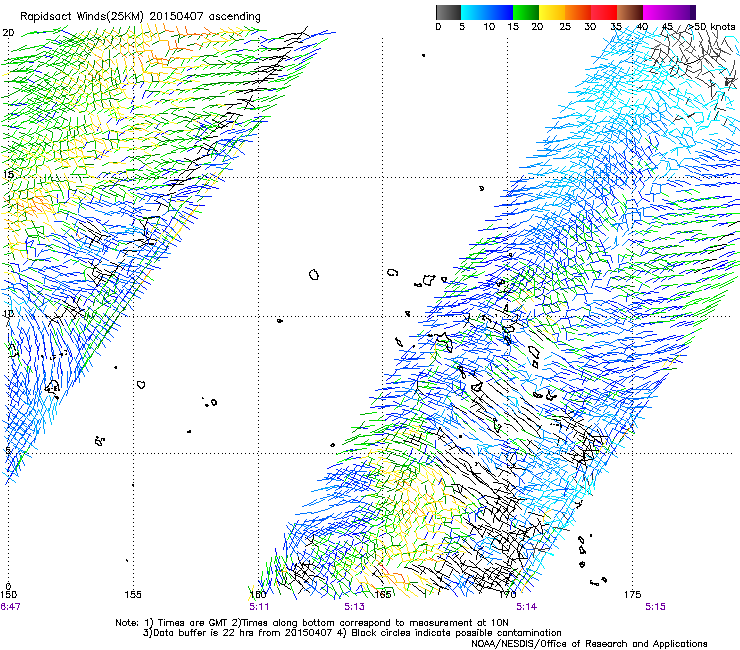The image size is (740, 650).
Task: Click the purple time stamp '6:47'
Action: [10, 607]
